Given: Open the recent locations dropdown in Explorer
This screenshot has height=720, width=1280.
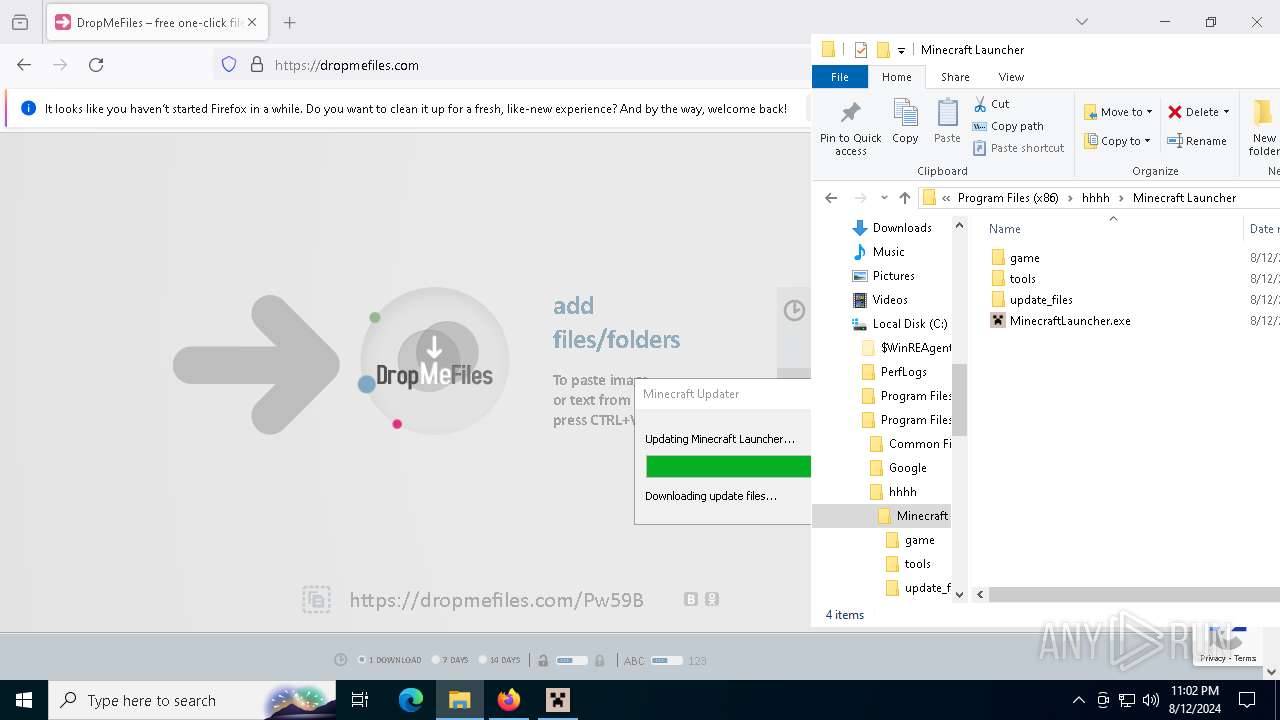Looking at the screenshot, I should point(884,198).
